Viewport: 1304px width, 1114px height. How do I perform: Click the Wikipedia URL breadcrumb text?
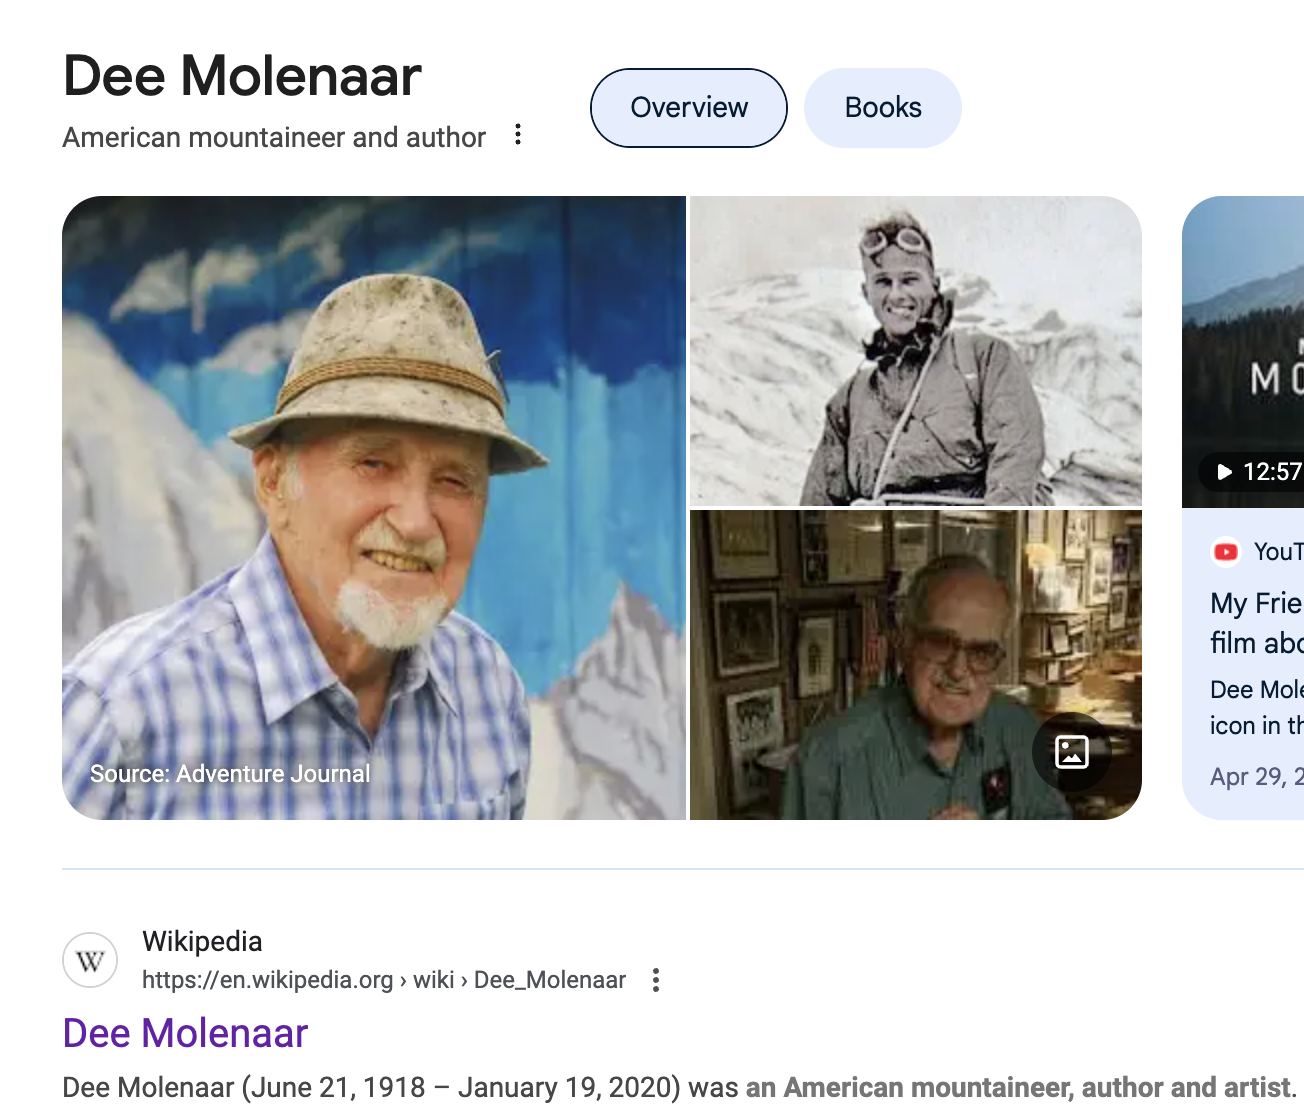point(383,980)
